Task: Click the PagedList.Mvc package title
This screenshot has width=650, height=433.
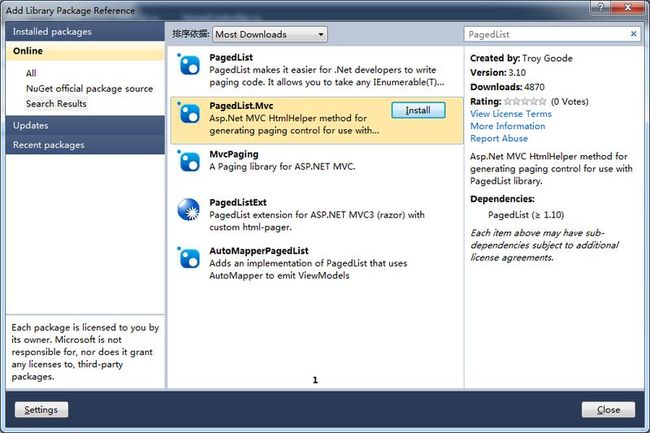Action: coord(241,106)
